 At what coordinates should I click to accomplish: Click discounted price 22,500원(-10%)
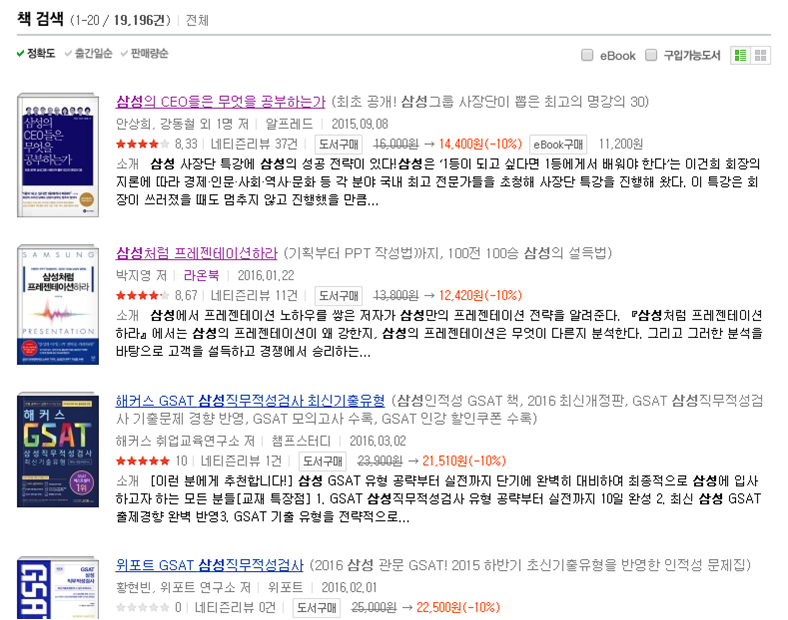[x=458, y=607]
